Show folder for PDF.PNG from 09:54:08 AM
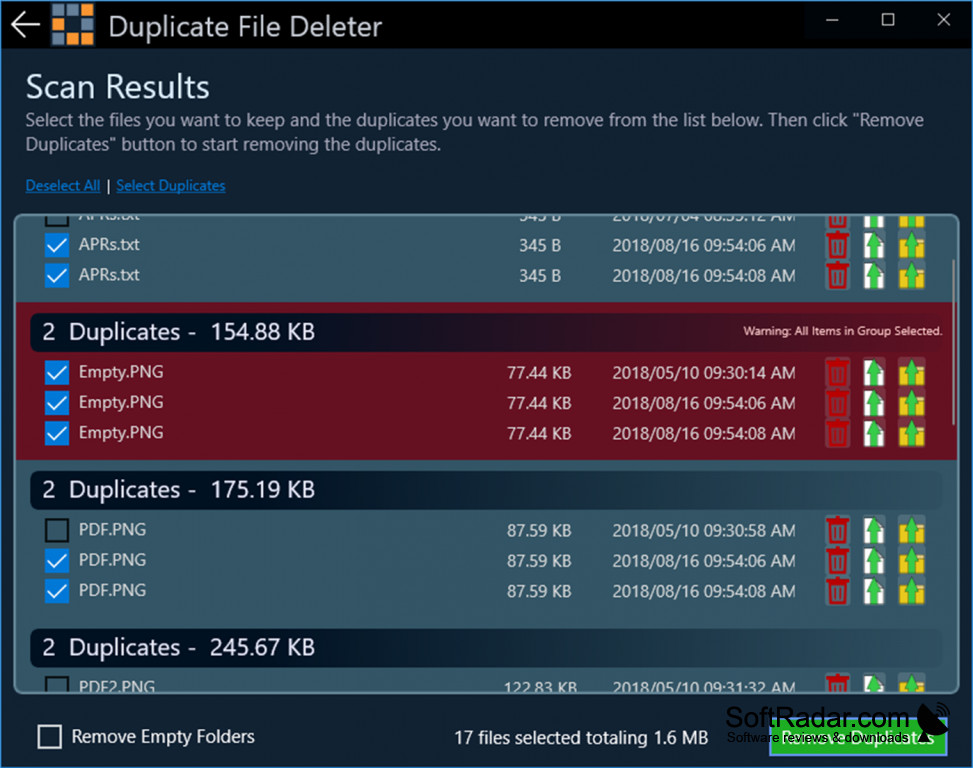 (911, 591)
